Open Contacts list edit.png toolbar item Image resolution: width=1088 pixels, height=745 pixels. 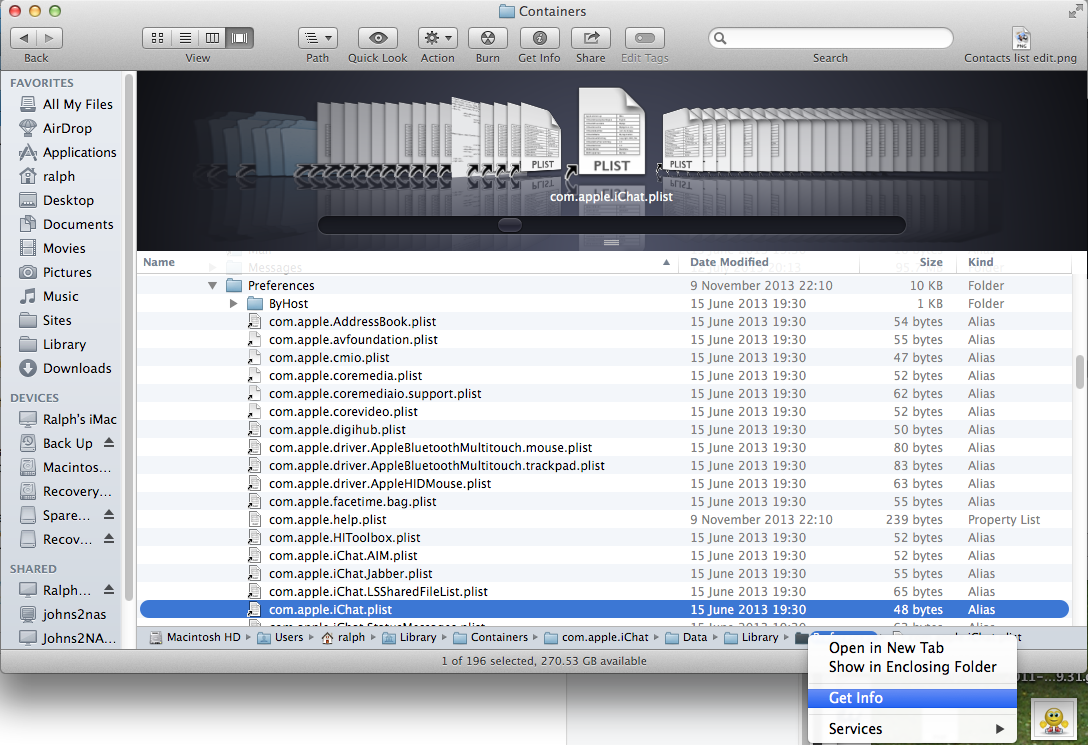(1021, 39)
